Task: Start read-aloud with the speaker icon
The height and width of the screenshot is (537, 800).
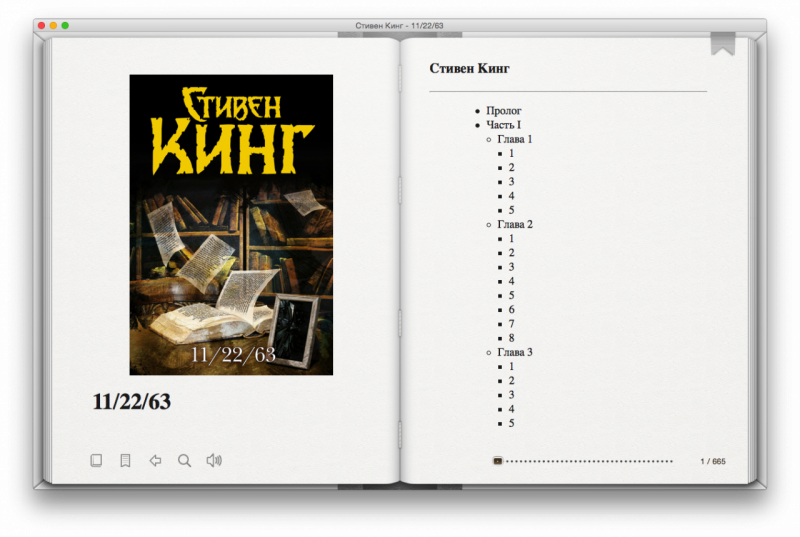Action: pos(214,461)
